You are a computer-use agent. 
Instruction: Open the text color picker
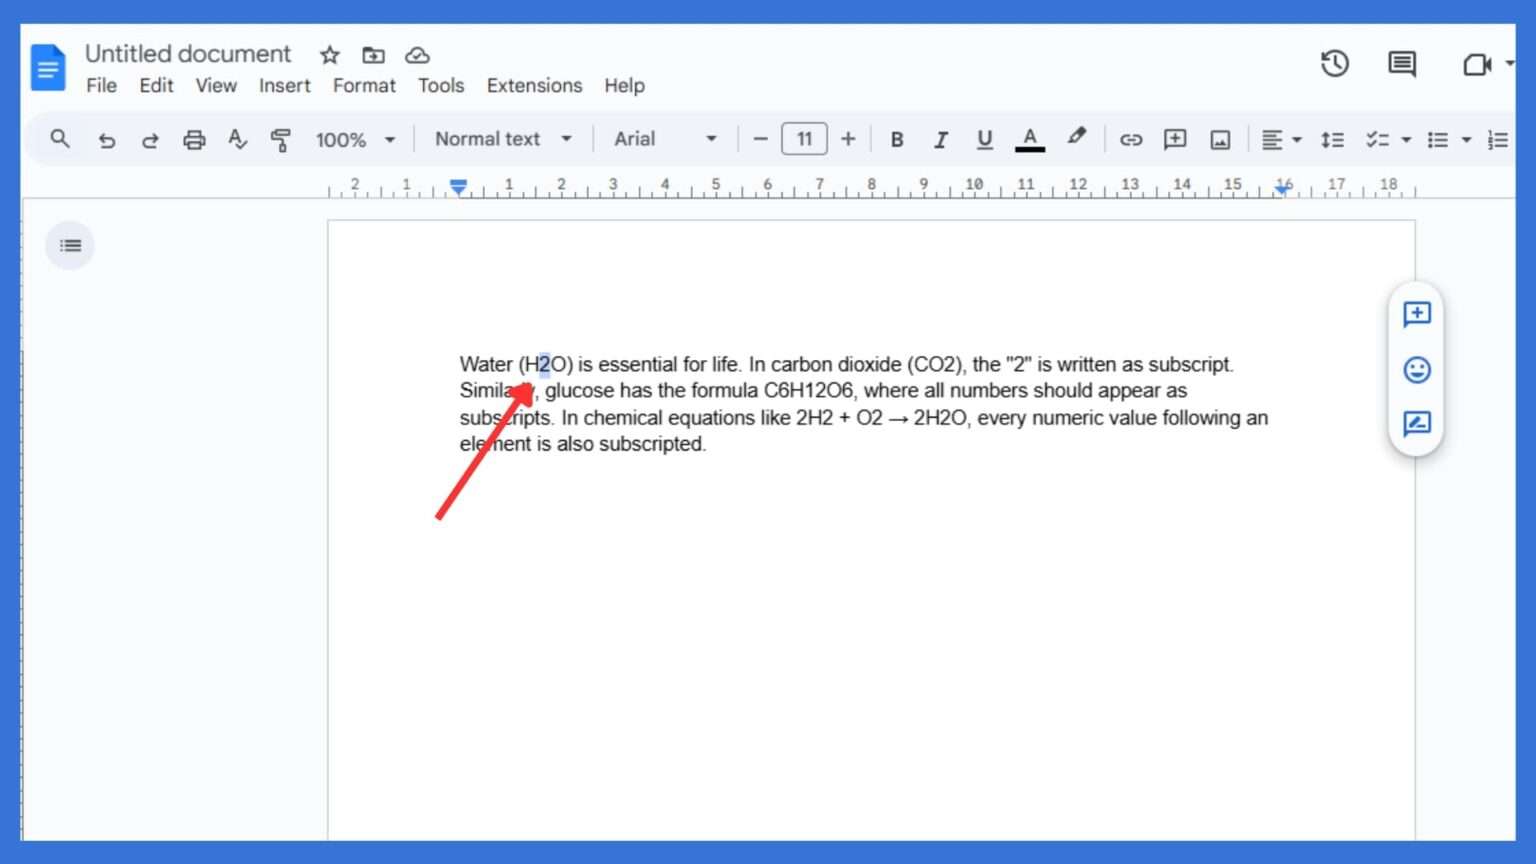[1029, 140]
